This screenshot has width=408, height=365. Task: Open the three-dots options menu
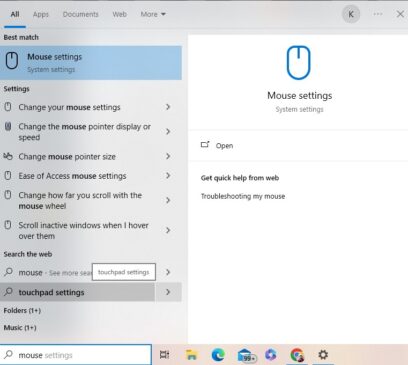(x=378, y=14)
